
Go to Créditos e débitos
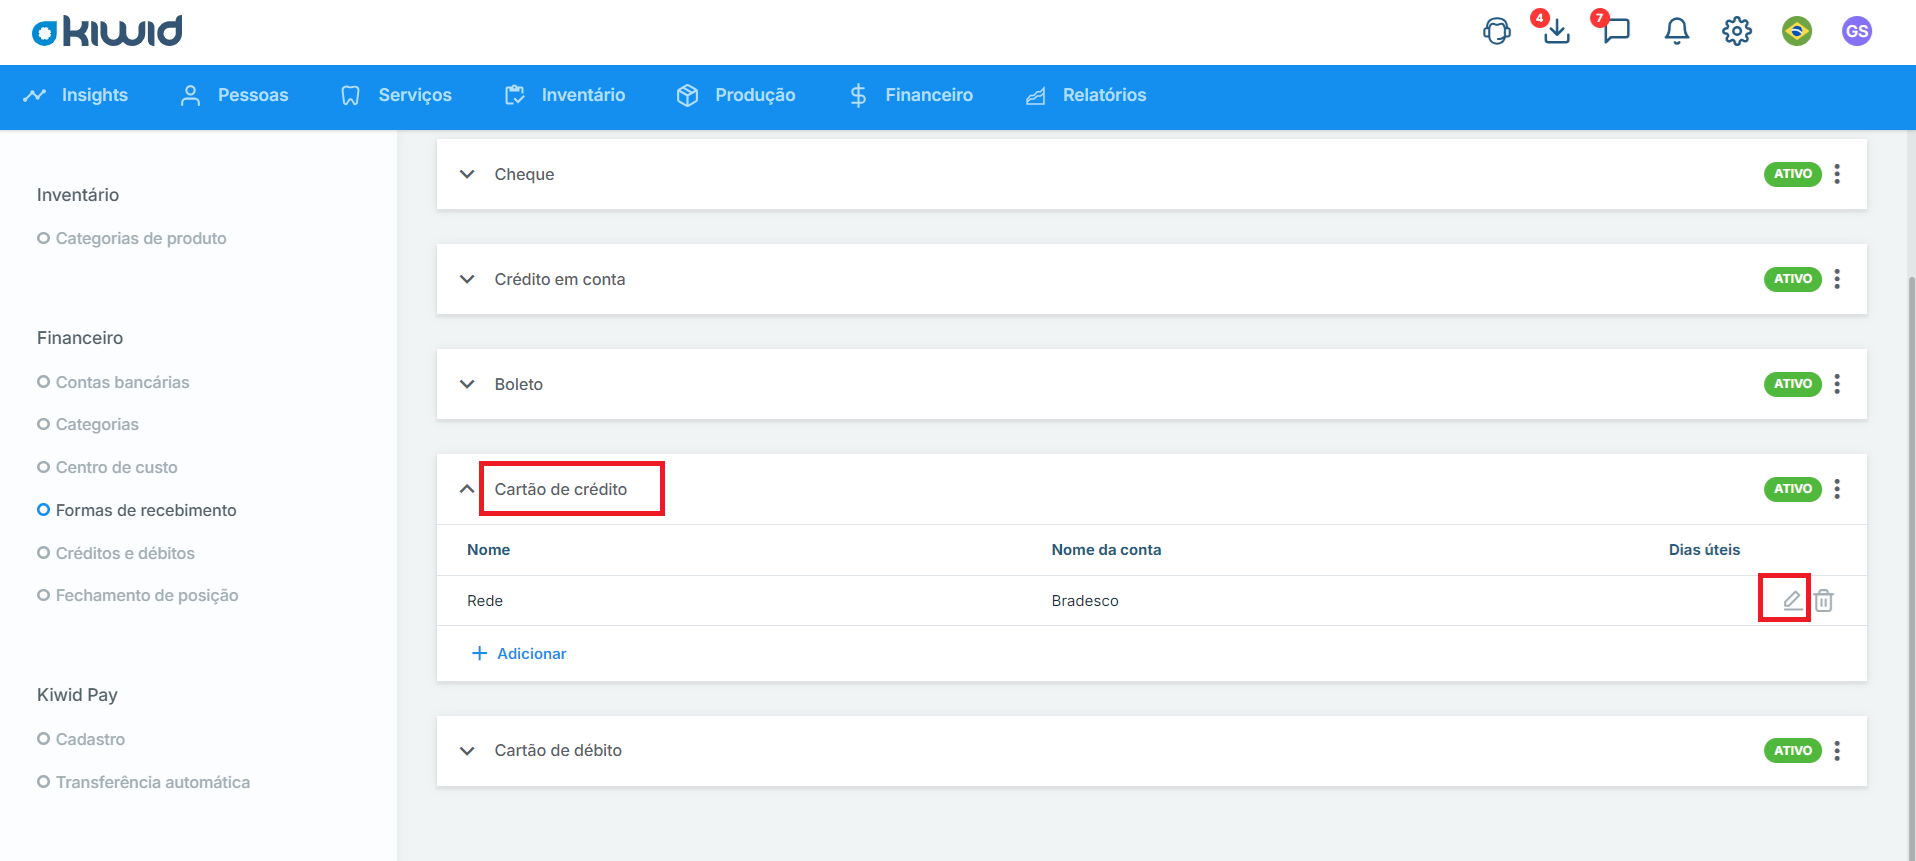pos(116,553)
